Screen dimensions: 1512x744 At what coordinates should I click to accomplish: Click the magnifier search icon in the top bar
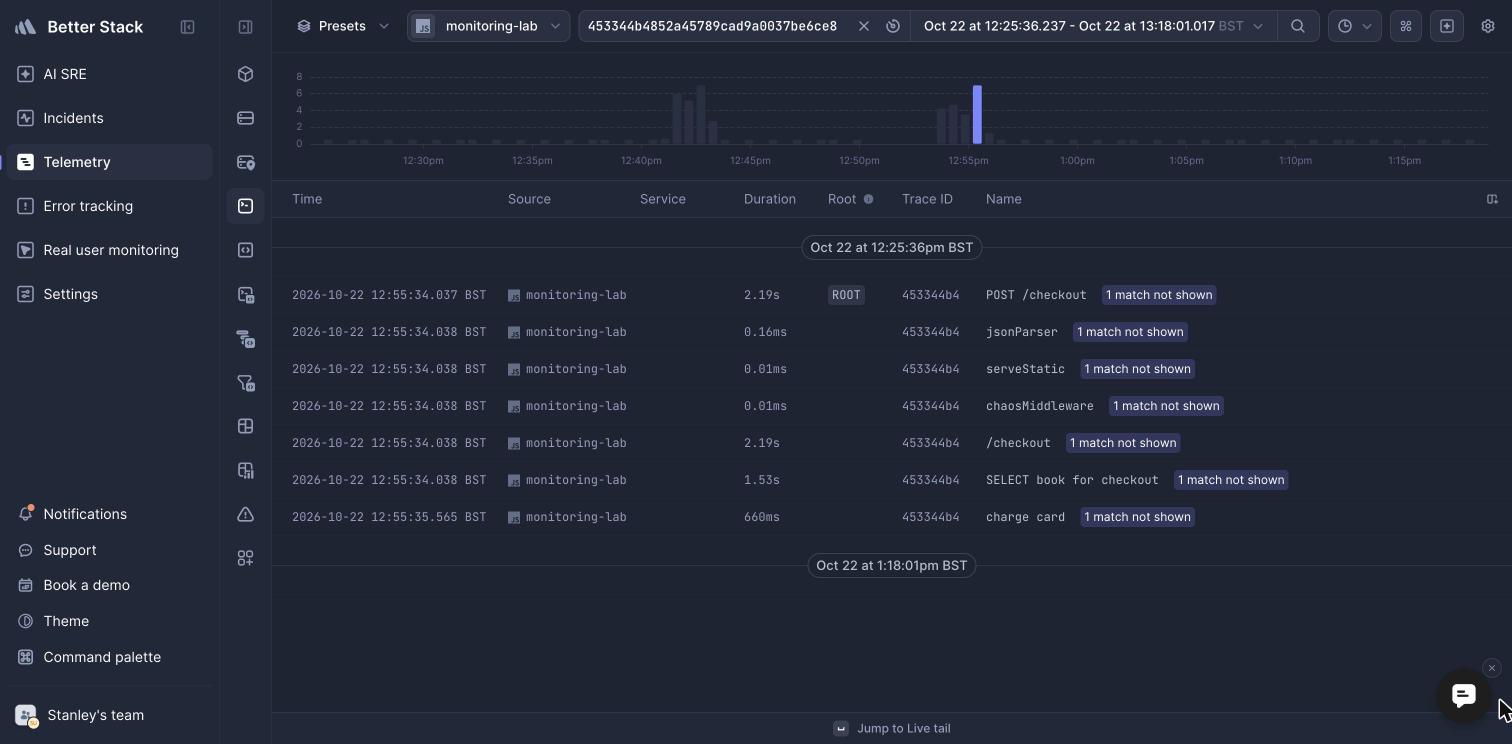[x=1298, y=26]
